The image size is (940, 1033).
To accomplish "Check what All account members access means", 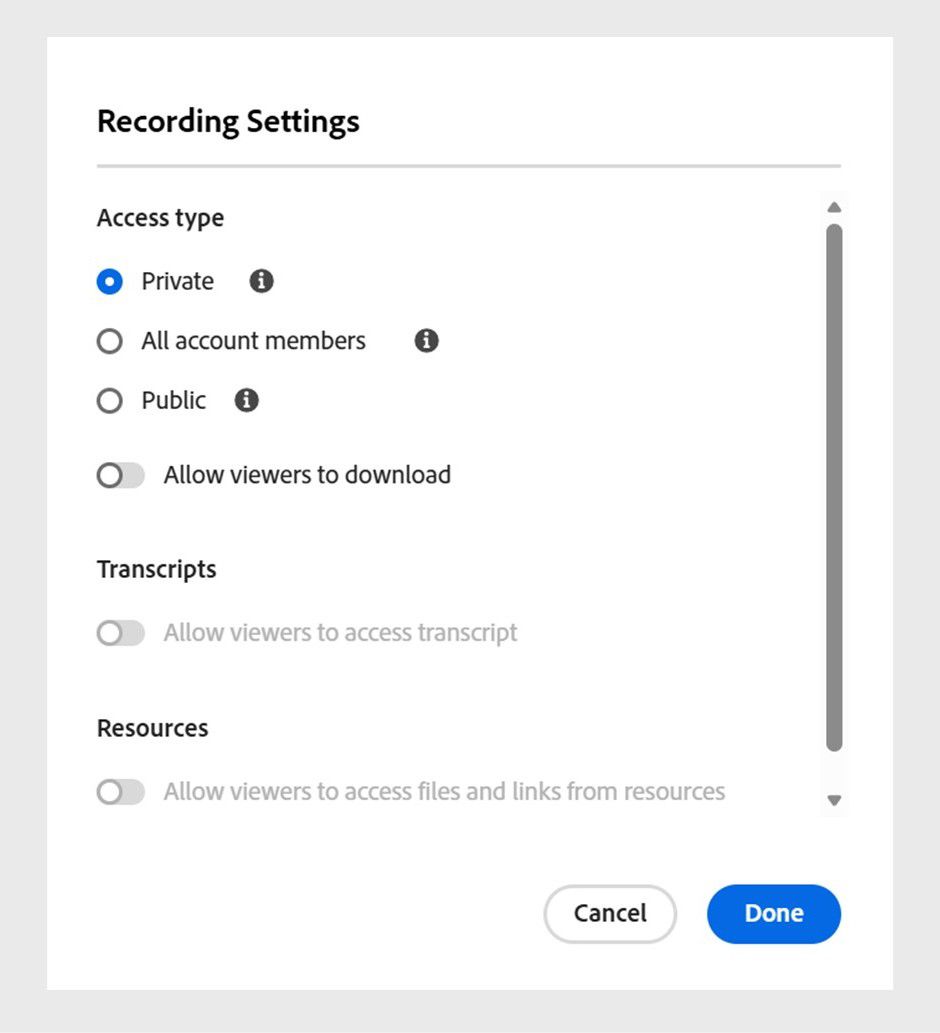I will pos(426,341).
